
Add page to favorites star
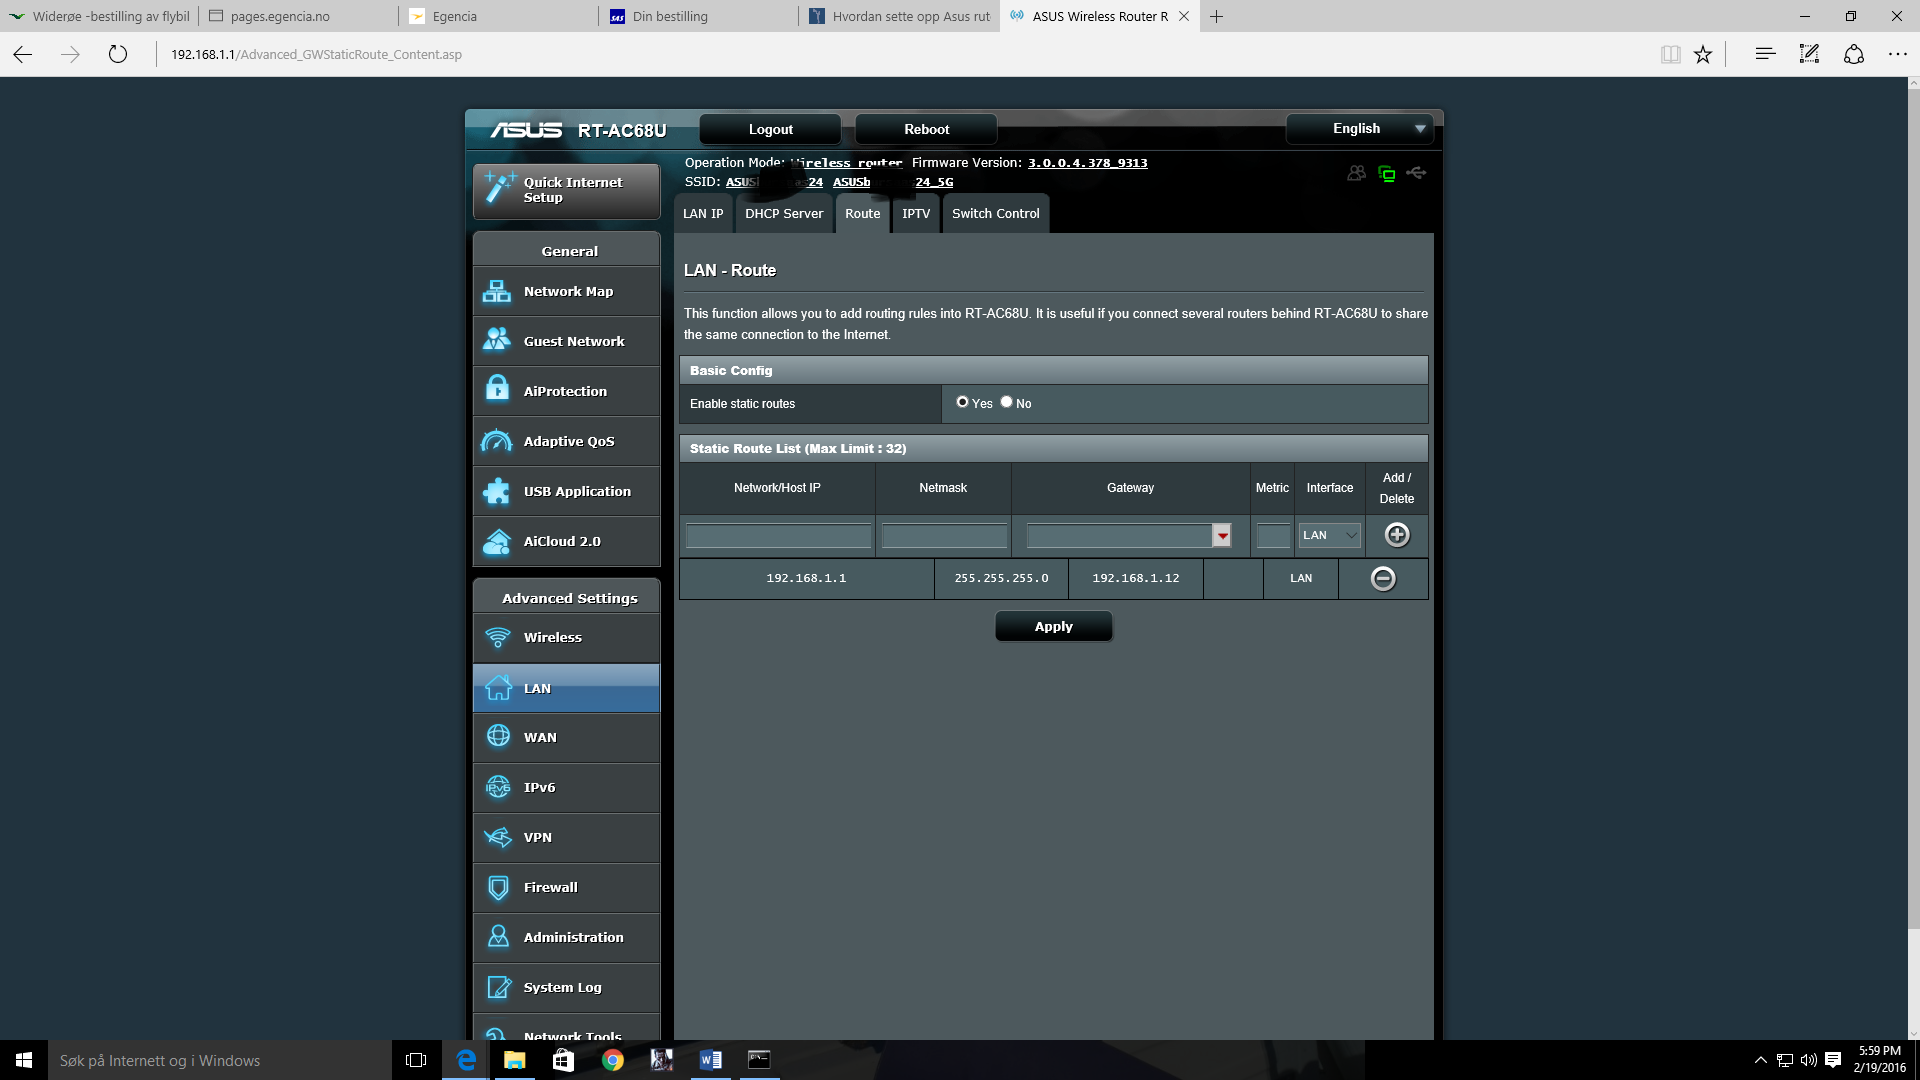tap(1703, 54)
